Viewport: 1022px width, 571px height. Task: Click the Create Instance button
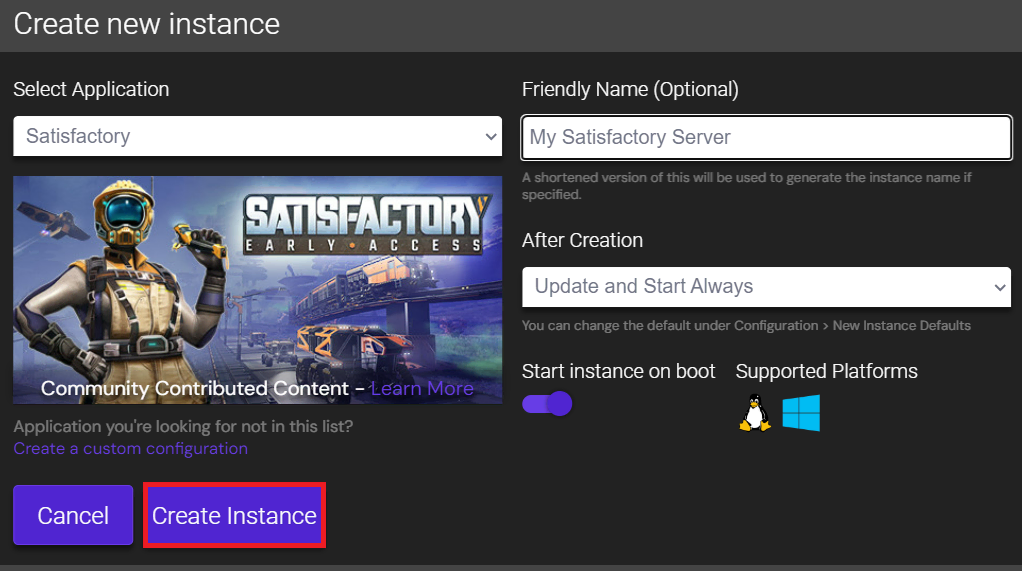pos(234,516)
